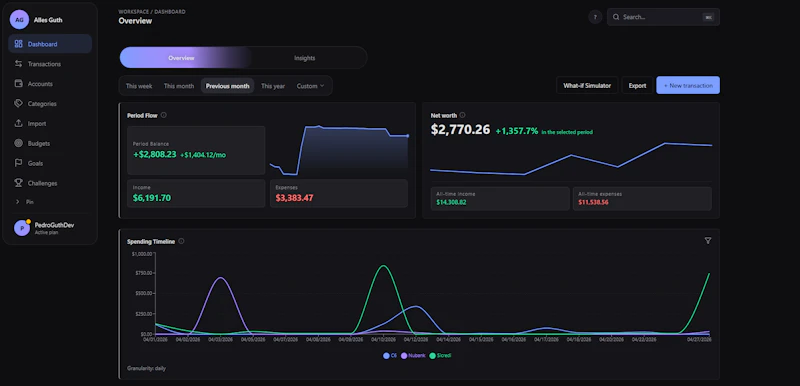The height and width of the screenshot is (386, 800).
Task: Open Spending Timeline filter funnel icon
Action: pyautogui.click(x=708, y=241)
